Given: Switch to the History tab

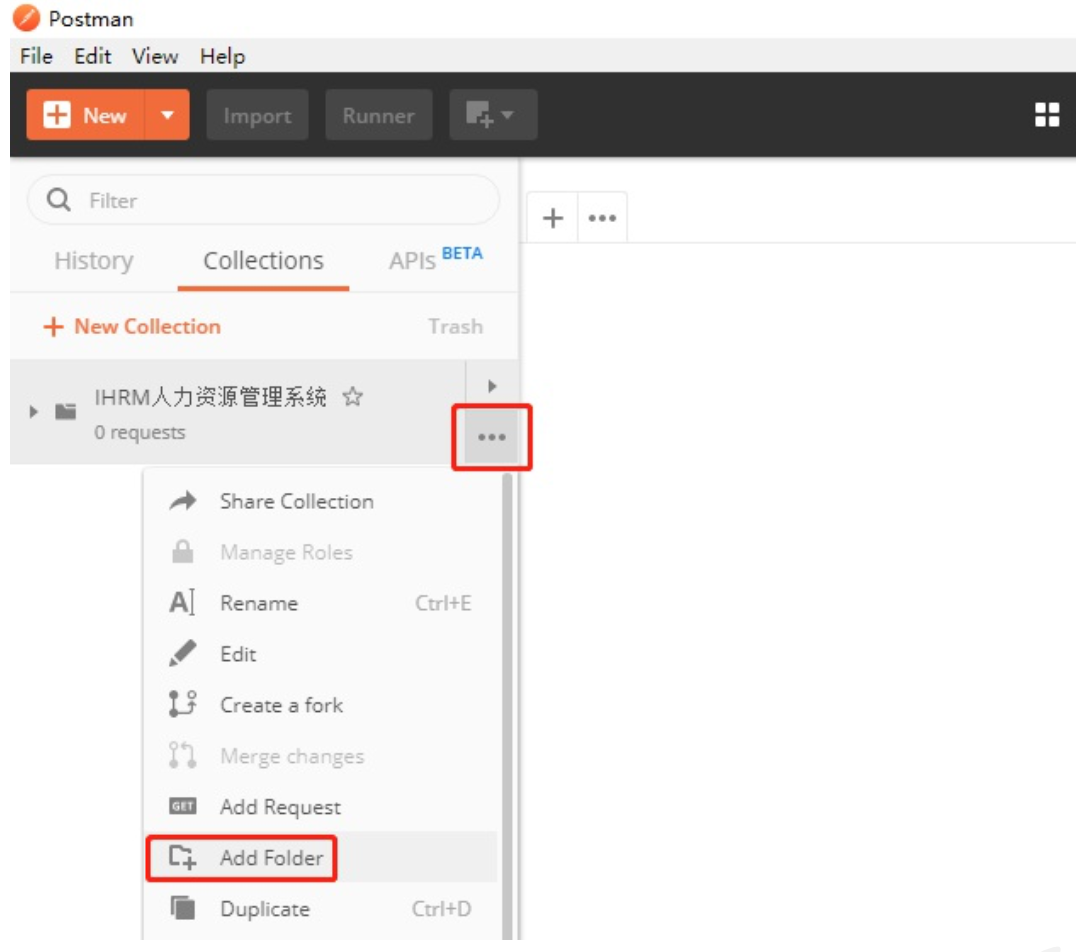Looking at the screenshot, I should pos(94,261).
